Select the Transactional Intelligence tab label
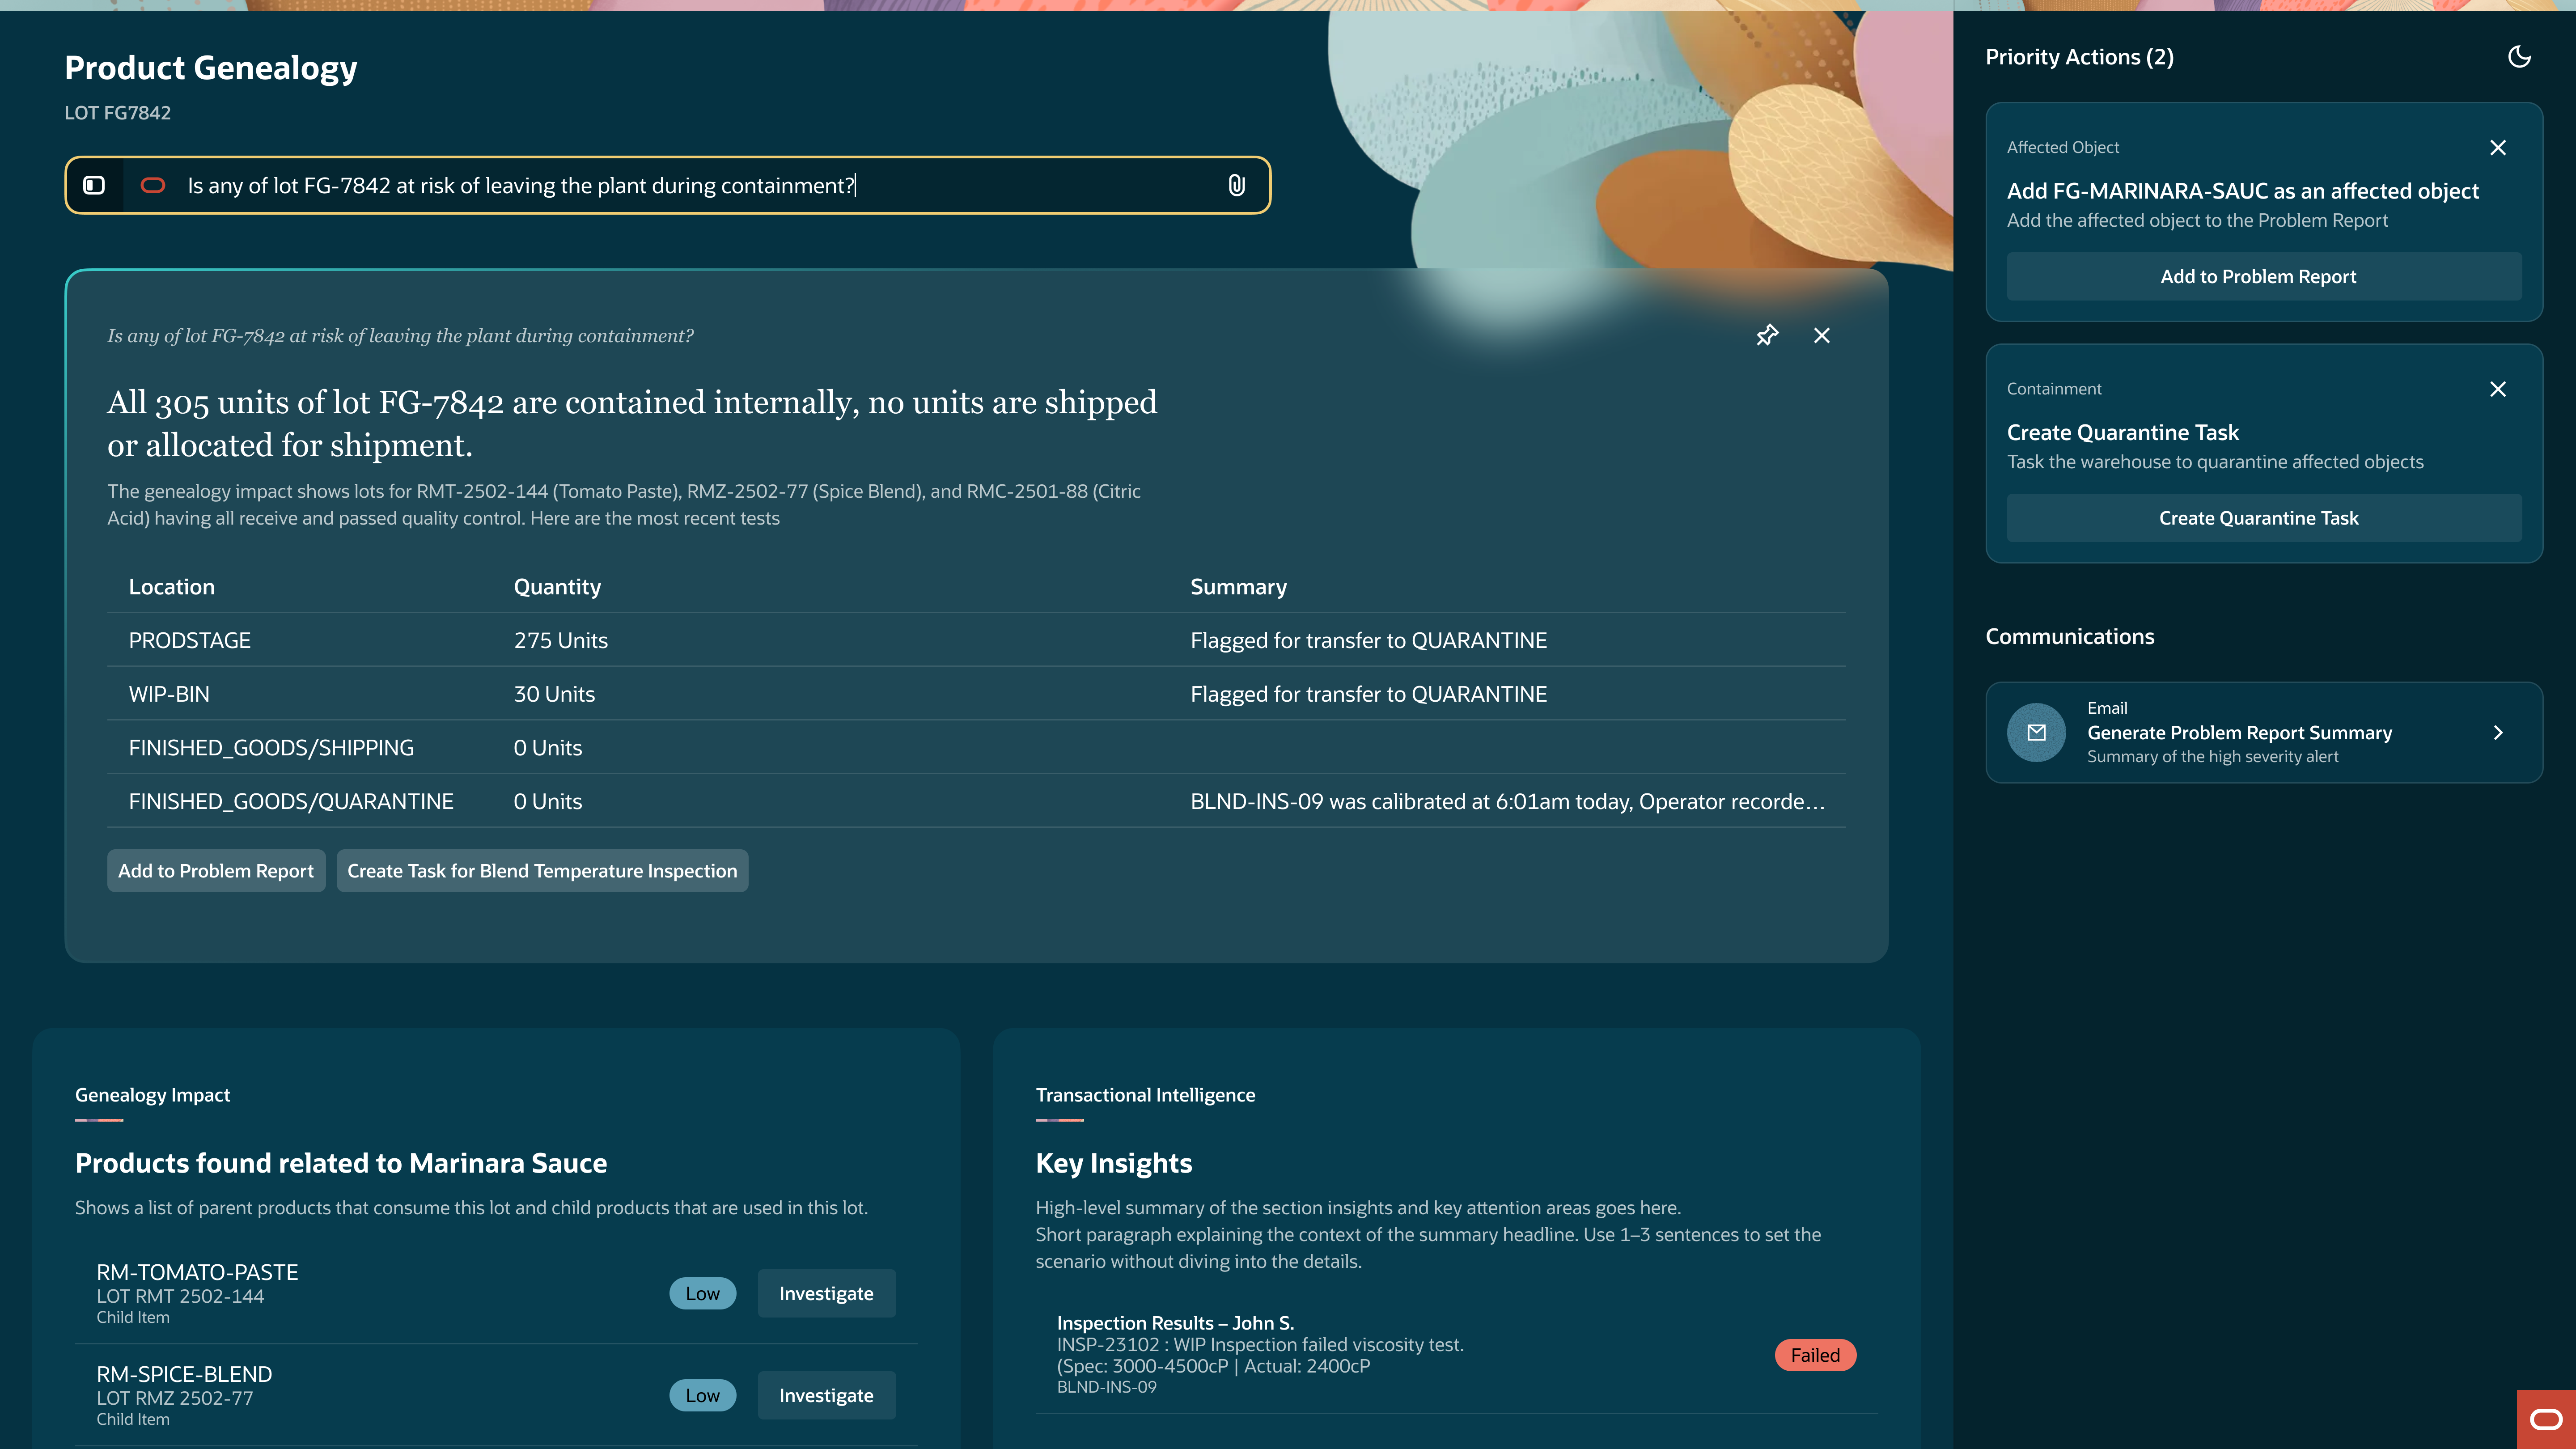Image resolution: width=2576 pixels, height=1449 pixels. click(1145, 1095)
